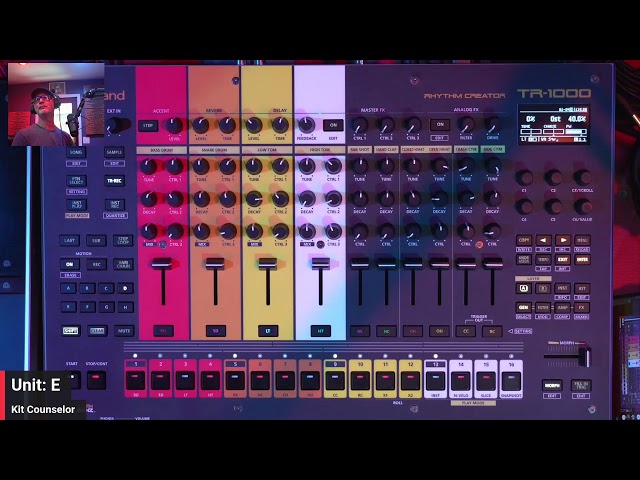Image resolution: width=640 pixels, height=480 pixels.
Task: Tap the CLEAR button
Action: point(97,331)
